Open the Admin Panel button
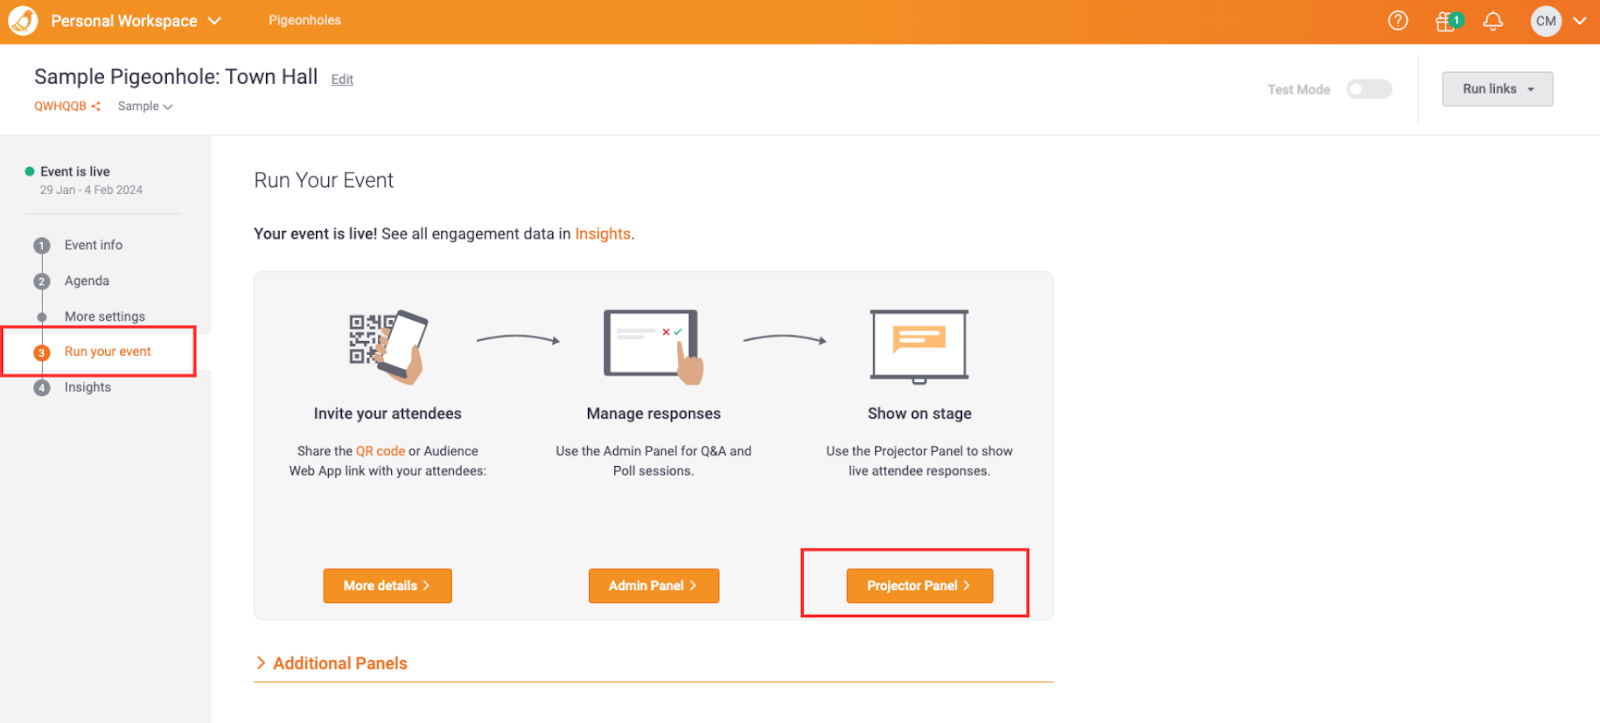The width and height of the screenshot is (1600, 723). 653,586
